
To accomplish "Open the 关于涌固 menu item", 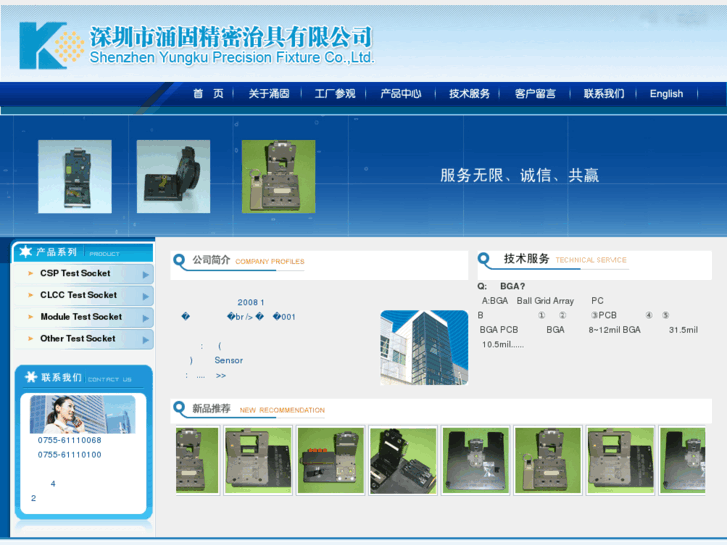I will (269, 94).
